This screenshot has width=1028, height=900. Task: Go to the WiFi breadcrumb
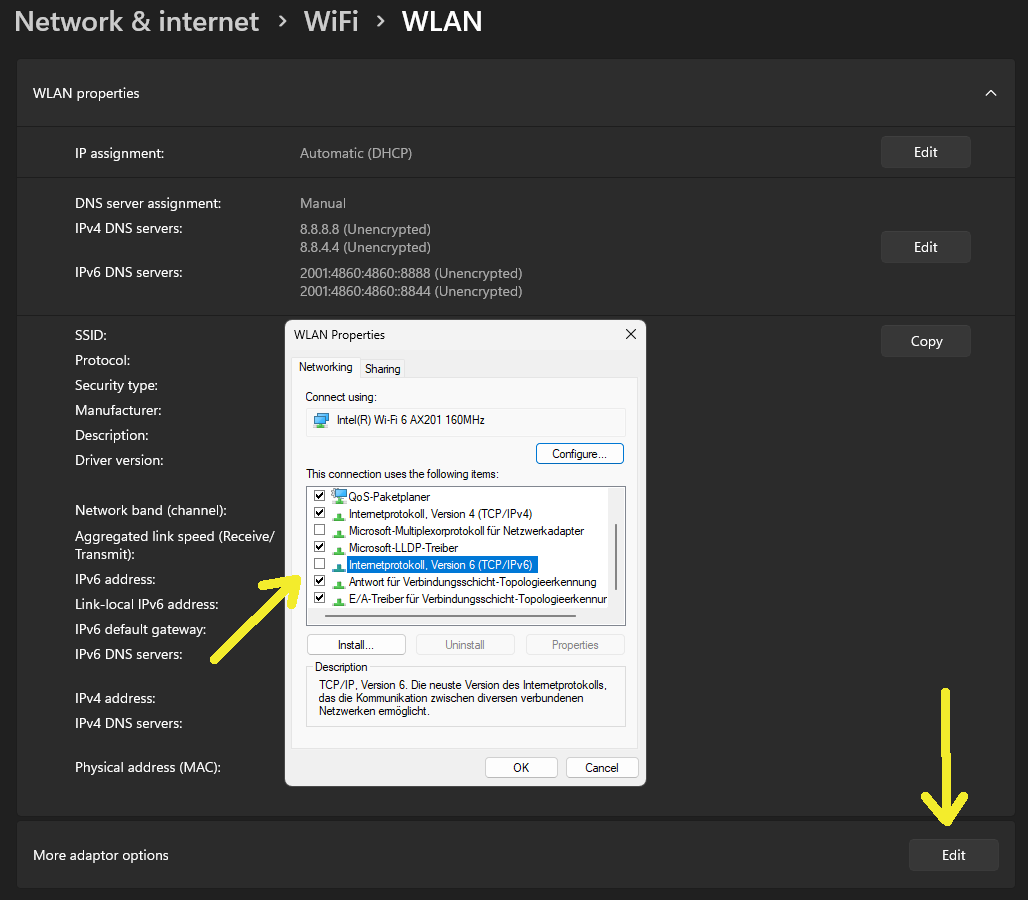[x=331, y=22]
